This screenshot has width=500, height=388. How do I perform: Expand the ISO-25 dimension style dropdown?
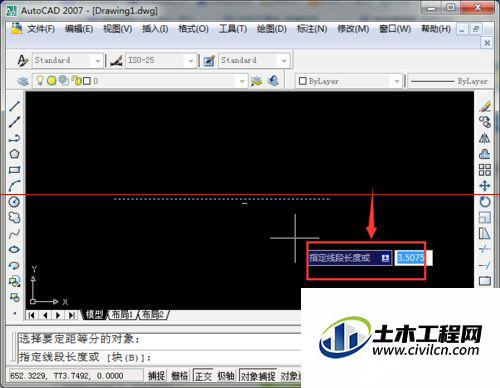(x=191, y=61)
